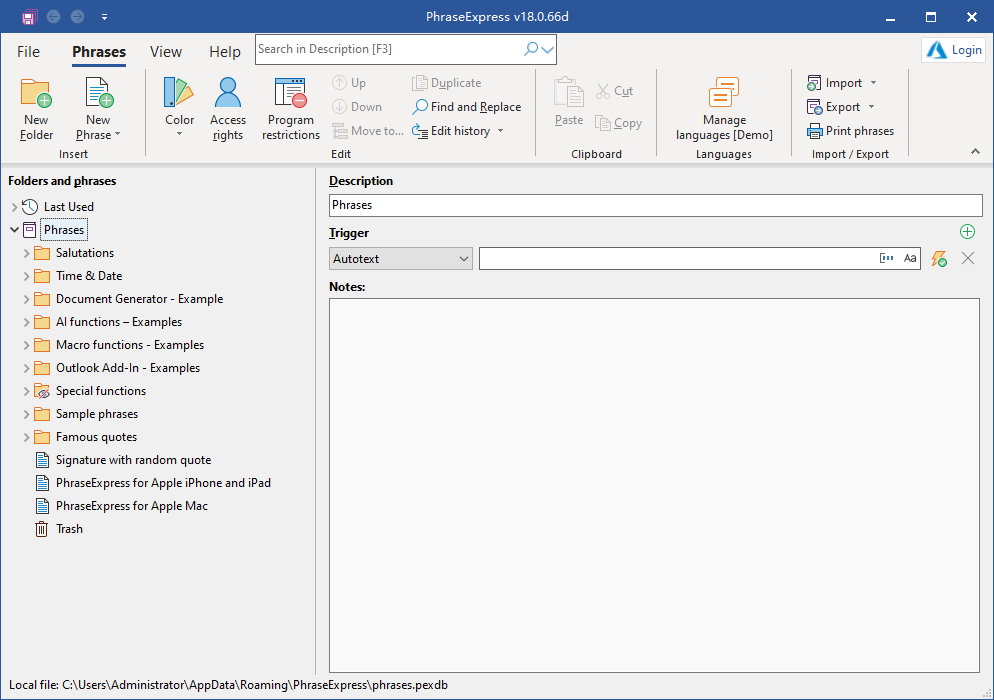Screen dimensions: 994x700
Task: Click the Print phrases icon
Action: click(x=815, y=131)
